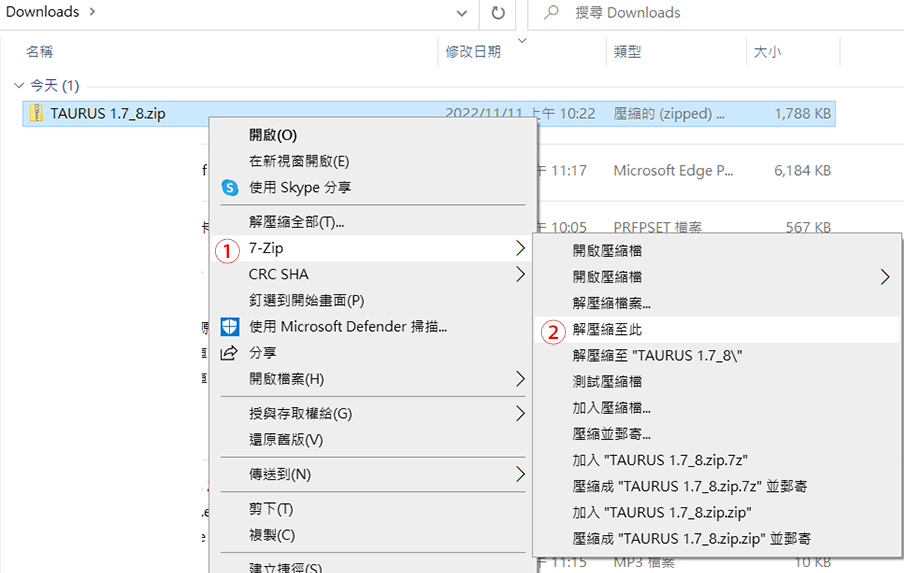The image size is (904, 573).
Task: Sort files by 名稱 column header
Action: (40, 51)
